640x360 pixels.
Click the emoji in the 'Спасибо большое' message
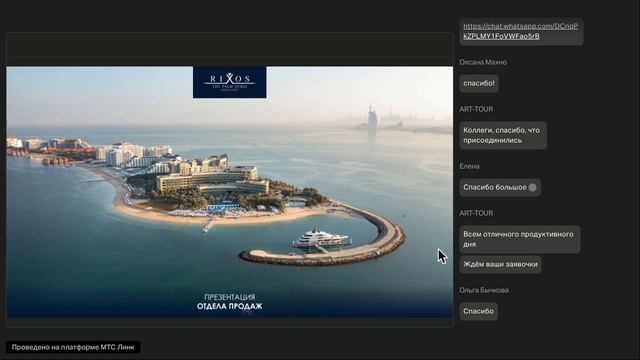[532, 187]
